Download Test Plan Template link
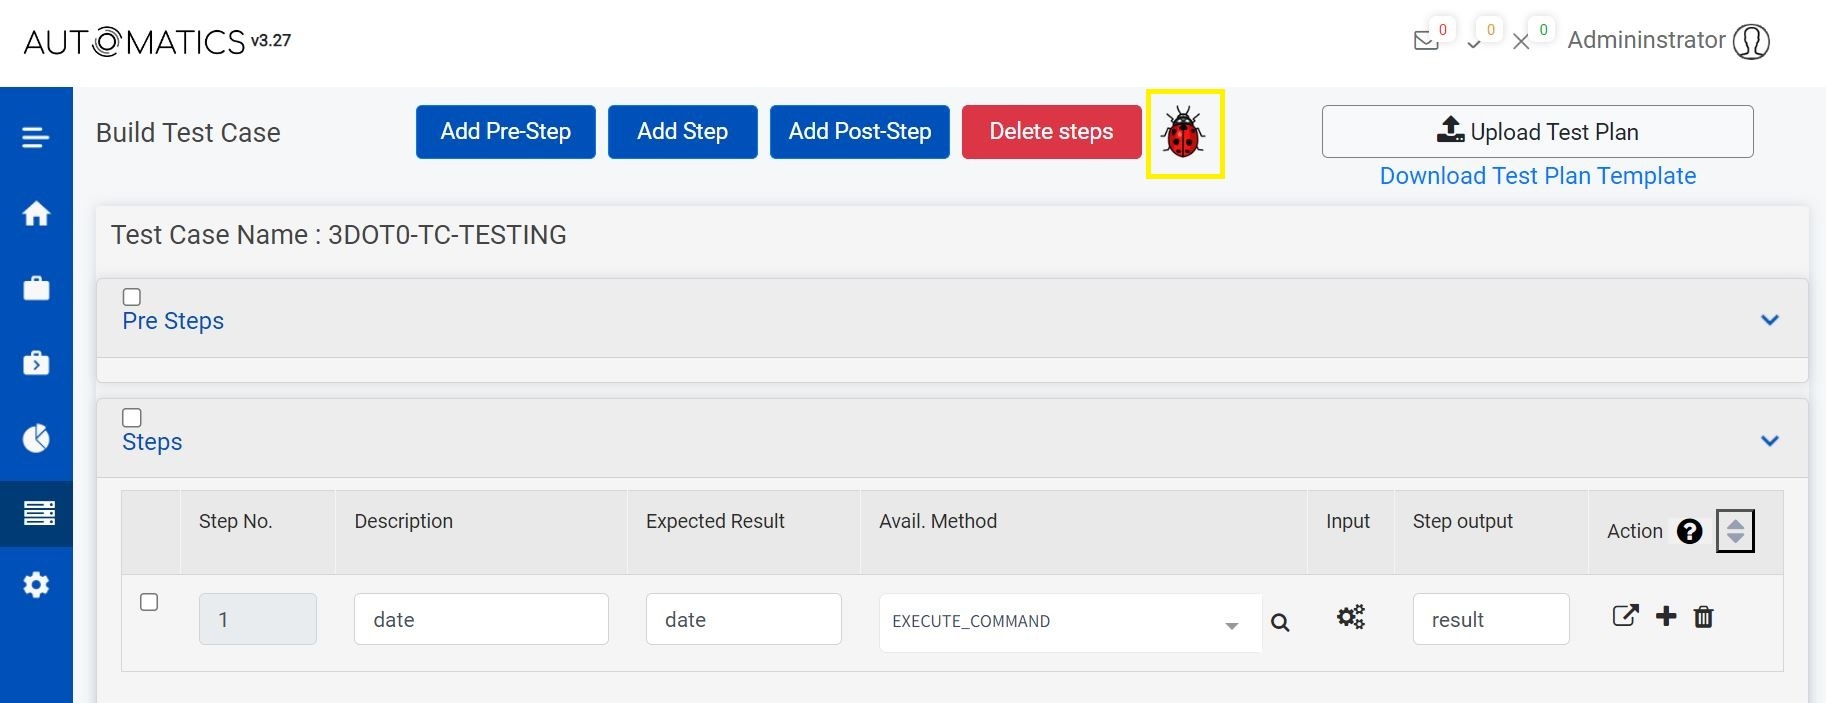 click(1537, 176)
